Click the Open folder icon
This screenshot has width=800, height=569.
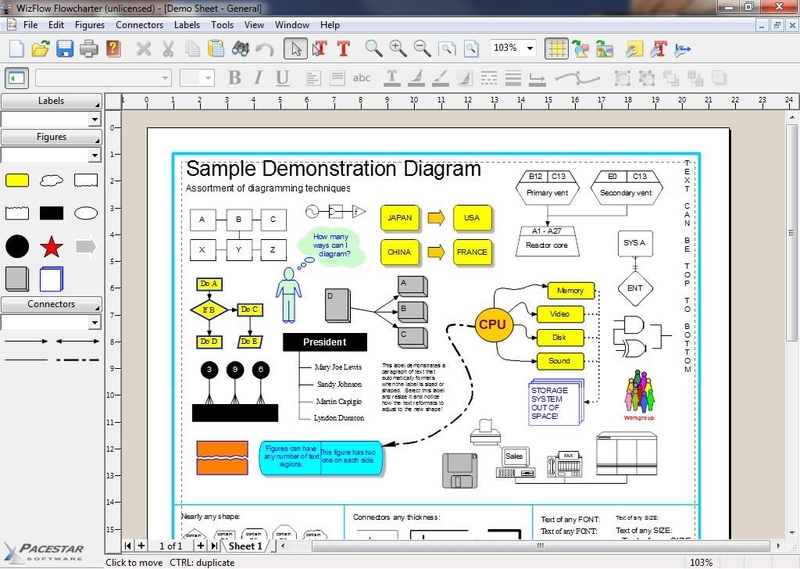point(41,49)
